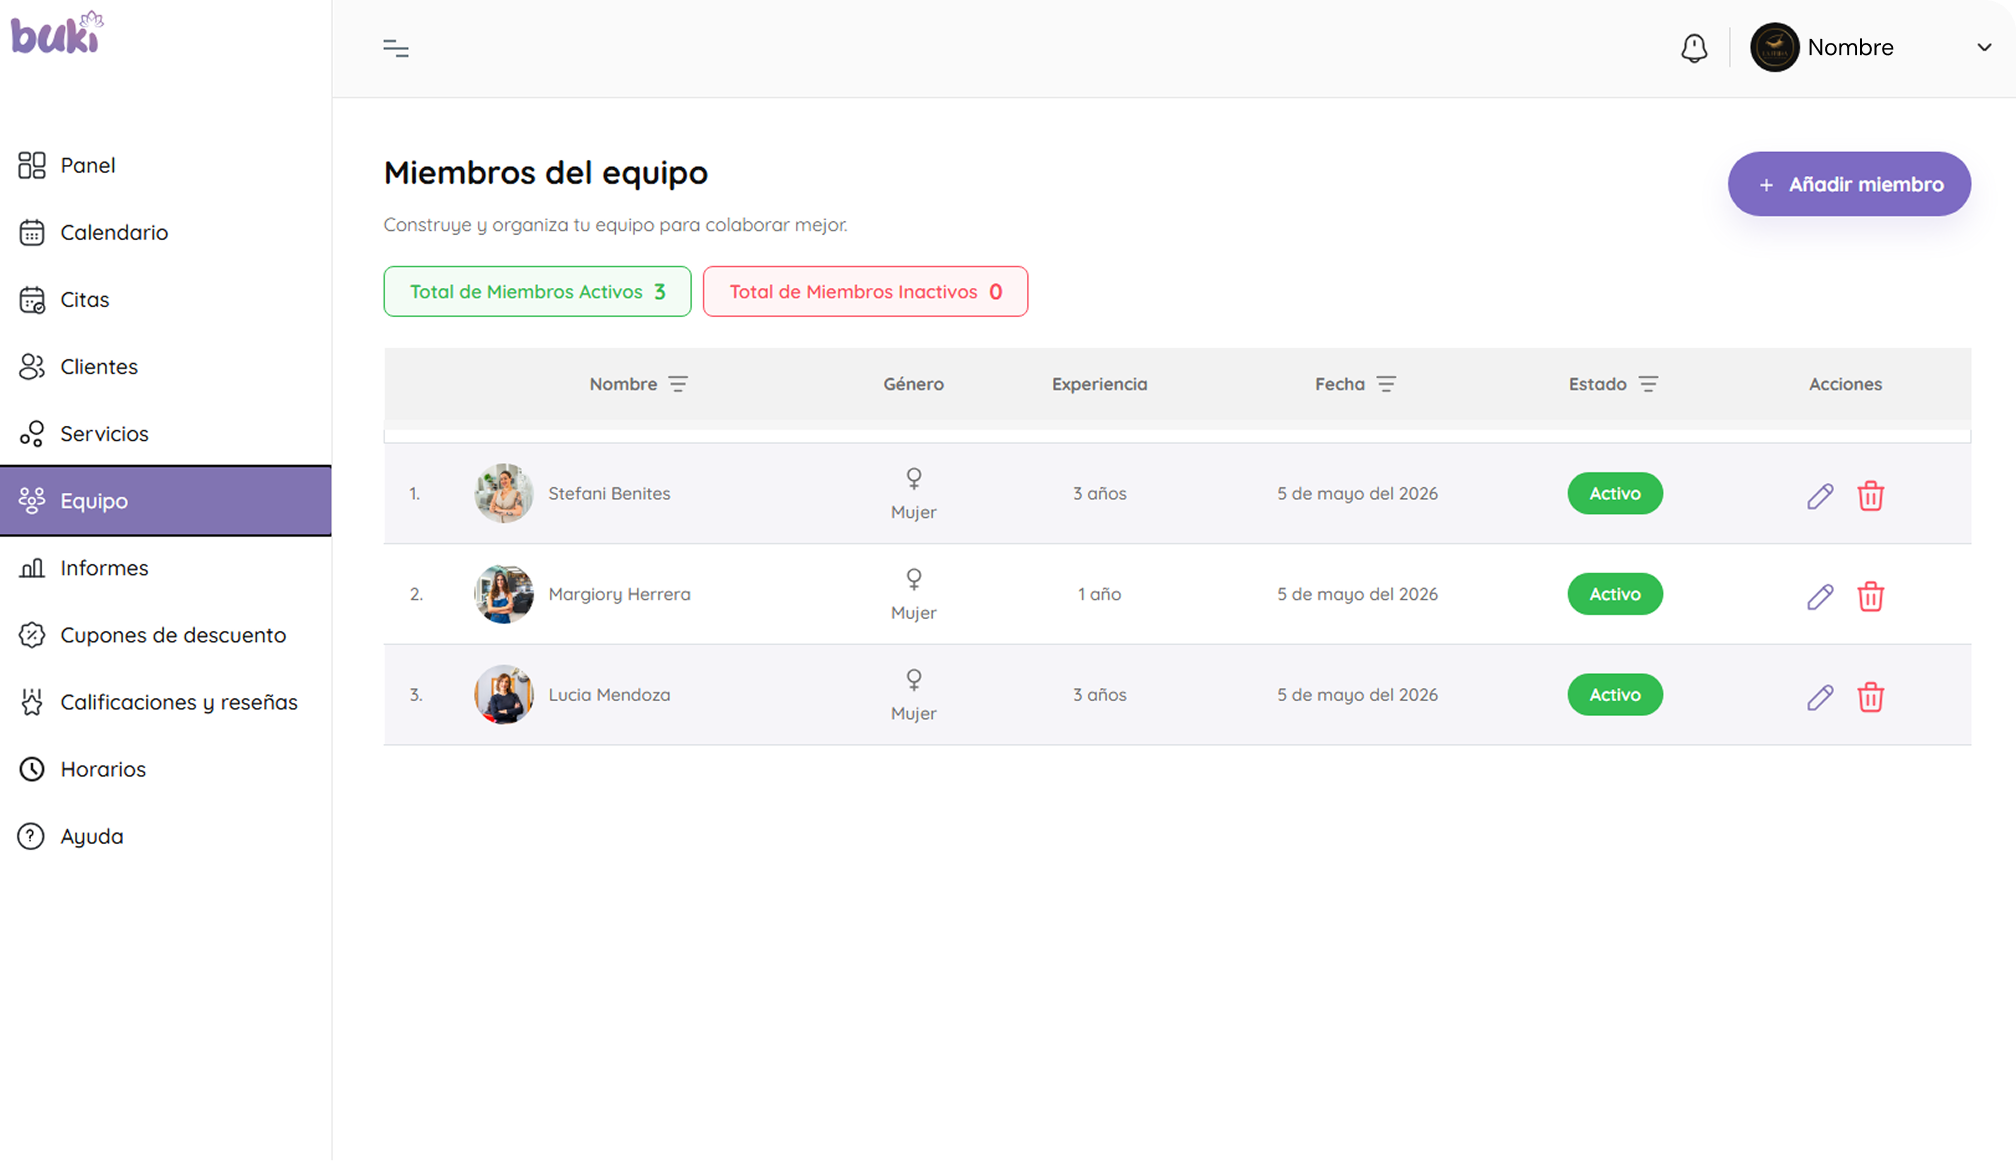Toggle Lucia Mendoza's Activo status badge
Viewport: 2016px width, 1161px height.
pyautogui.click(x=1615, y=694)
